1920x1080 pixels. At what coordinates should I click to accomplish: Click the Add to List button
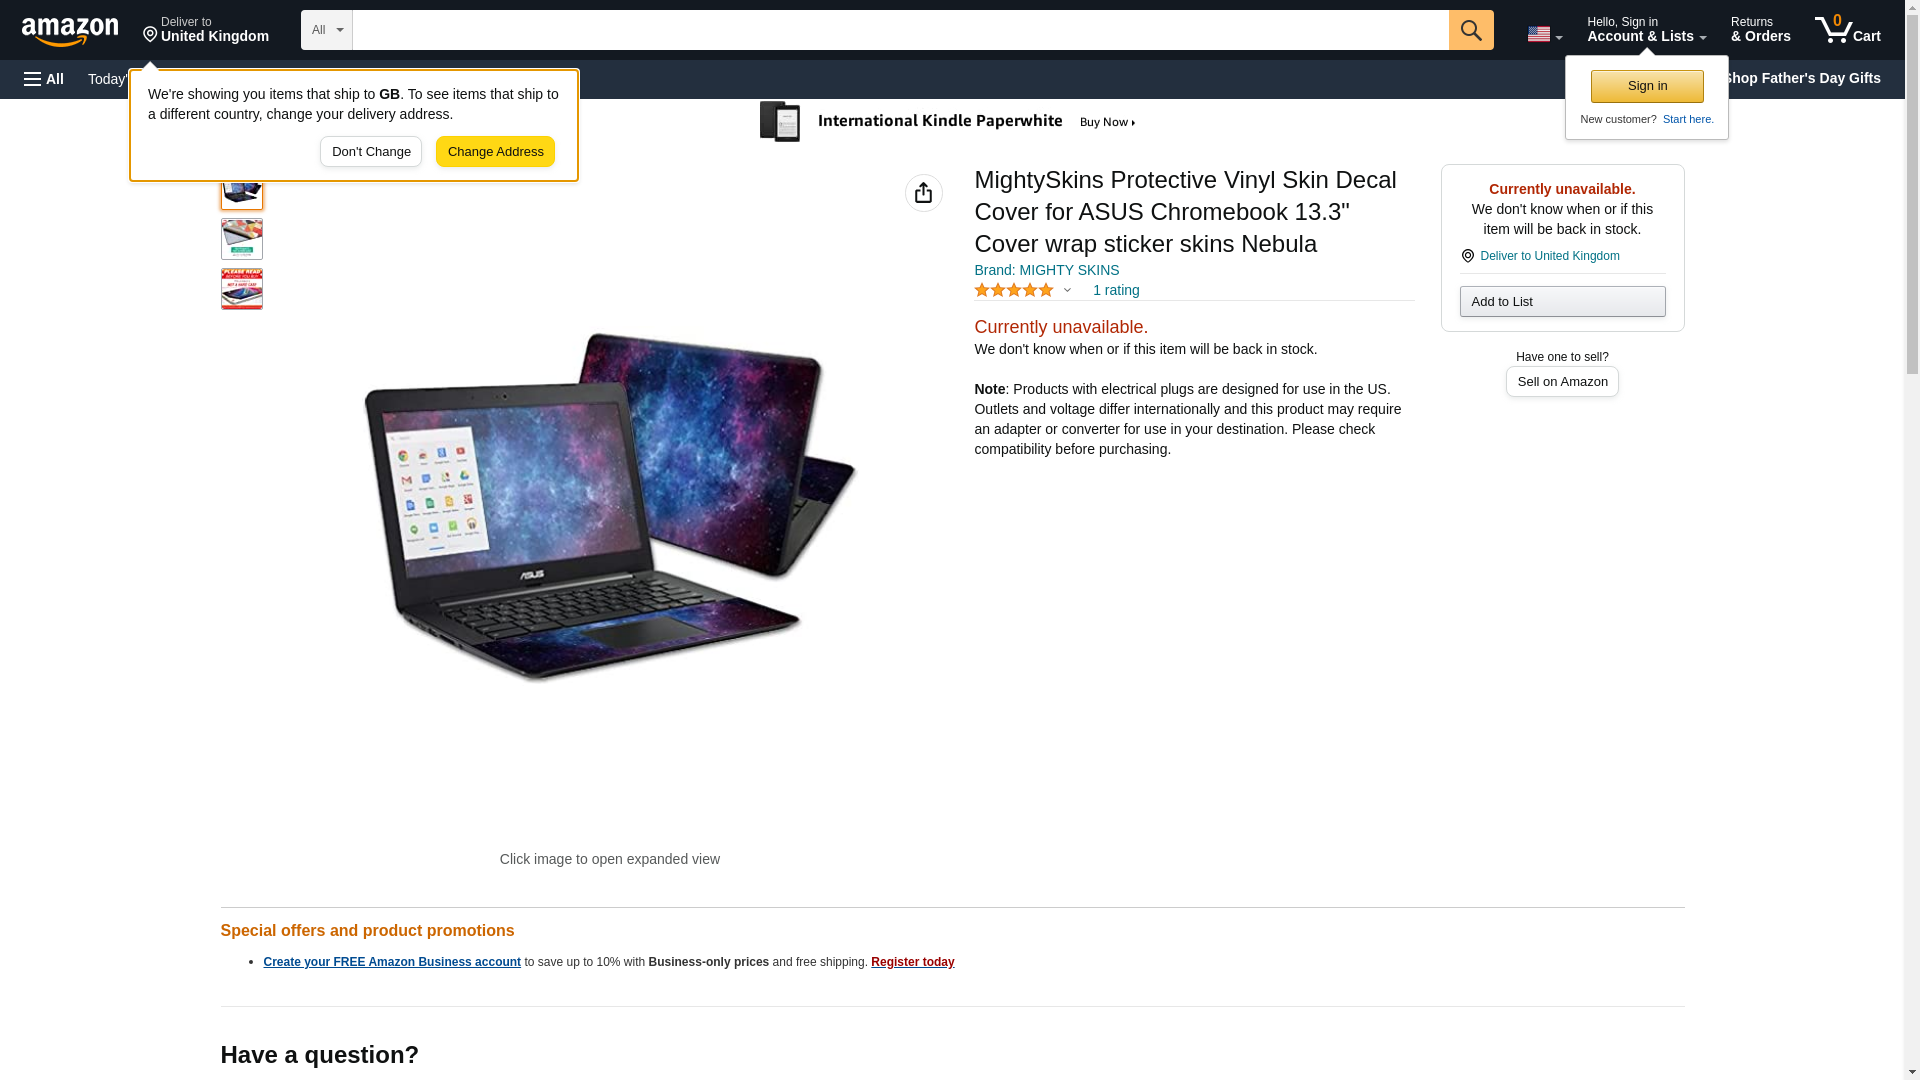point(1562,302)
